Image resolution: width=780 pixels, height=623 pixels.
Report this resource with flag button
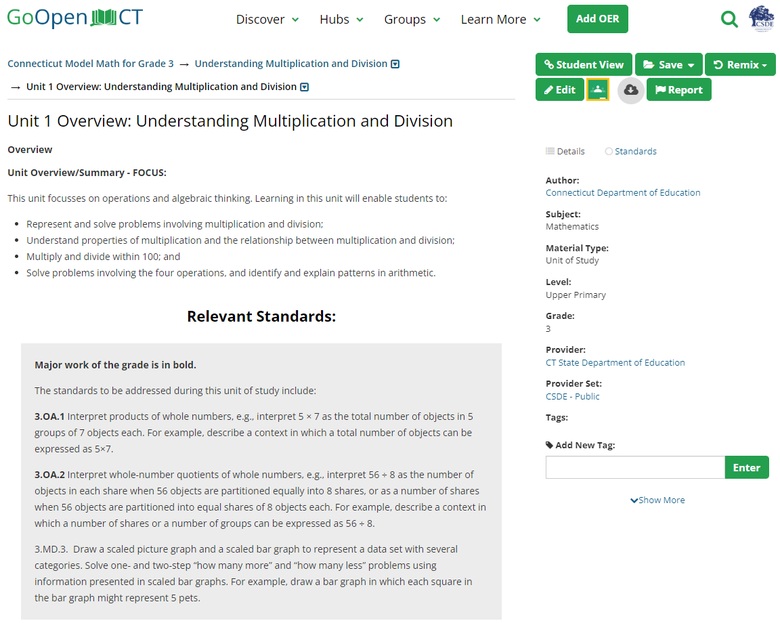click(678, 90)
